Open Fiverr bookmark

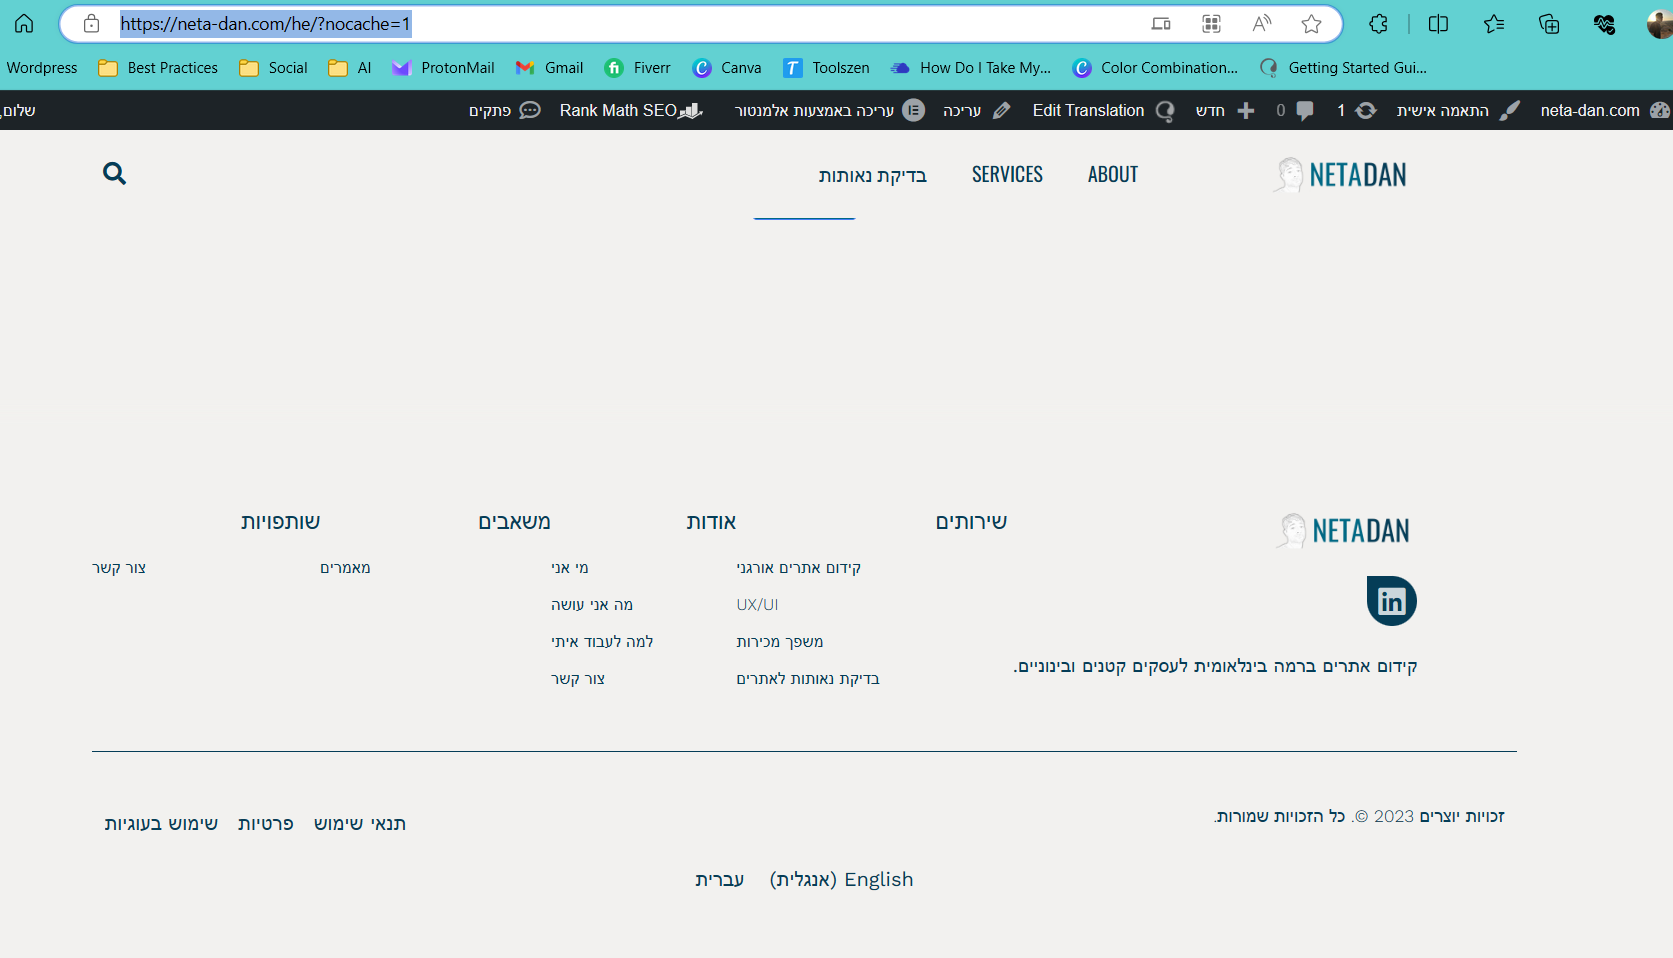tap(637, 68)
